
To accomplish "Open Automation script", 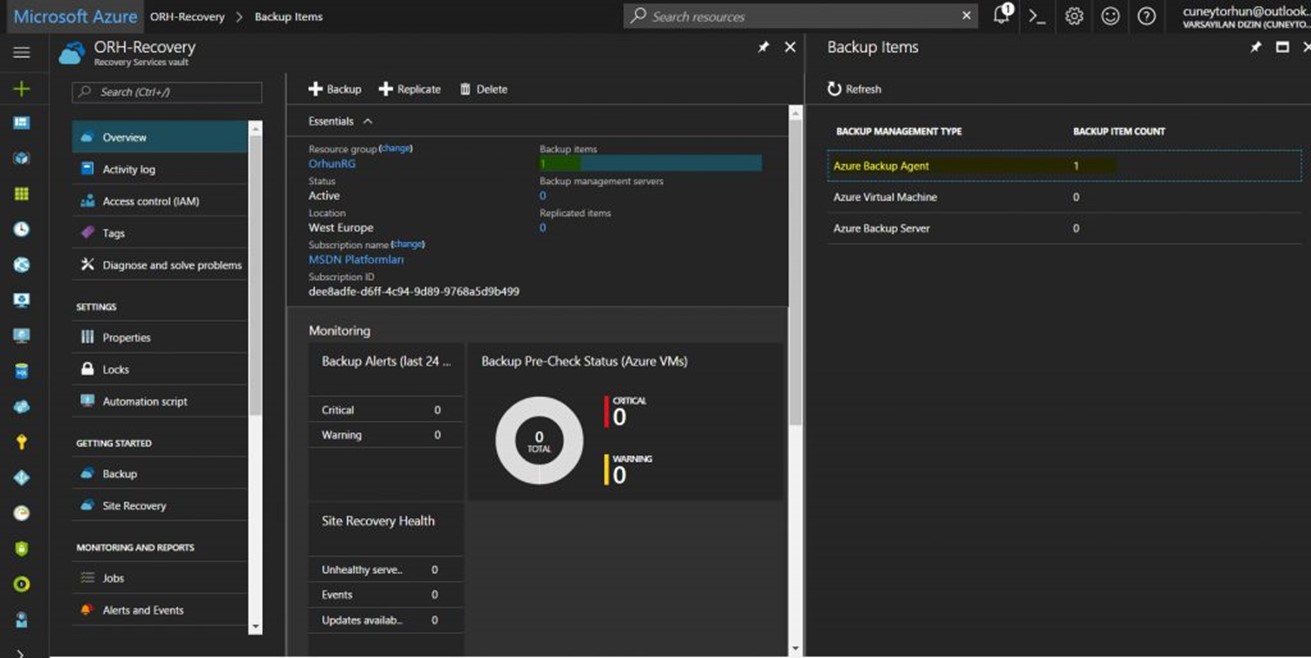I will [x=160, y=401].
